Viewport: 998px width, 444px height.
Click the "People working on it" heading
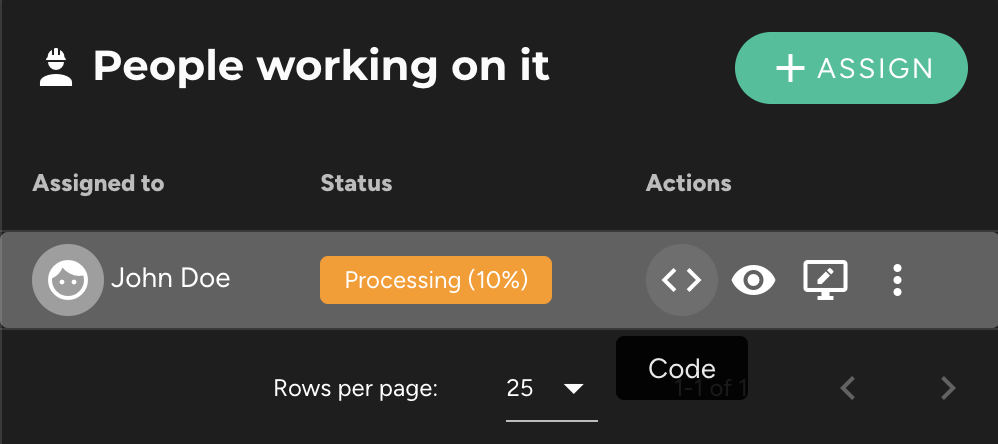pos(321,67)
